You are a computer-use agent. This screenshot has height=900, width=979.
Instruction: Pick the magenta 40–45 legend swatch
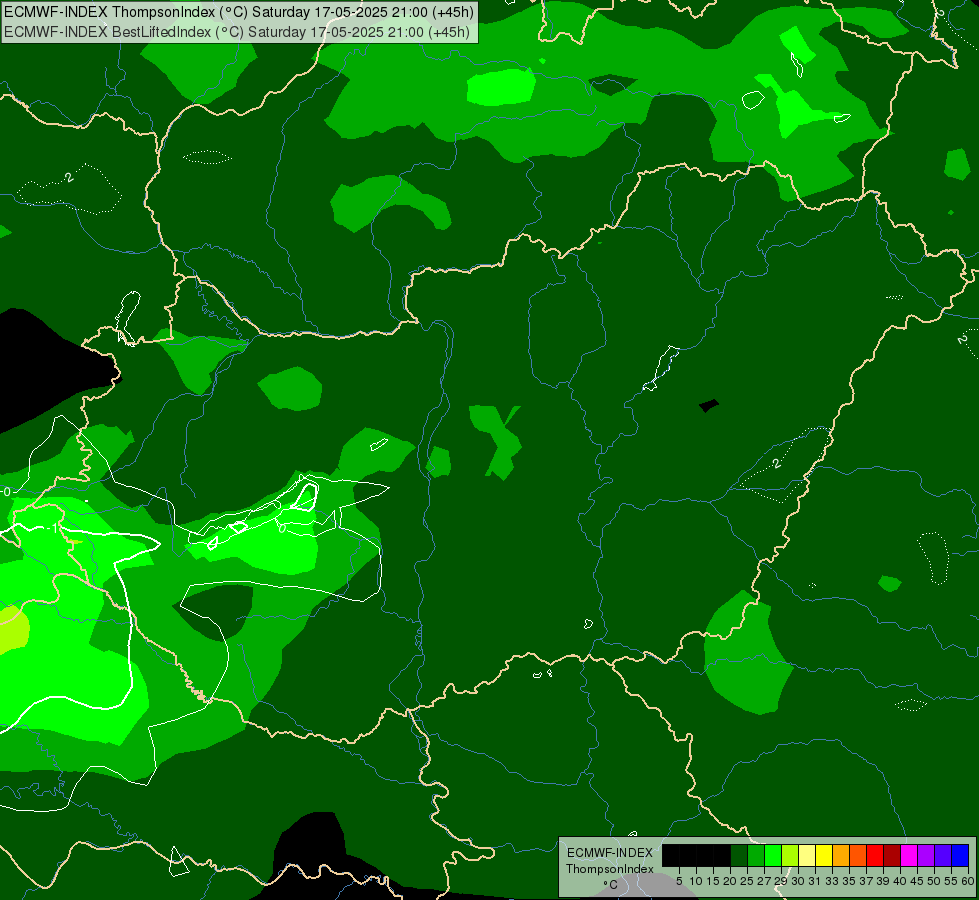pyautogui.click(x=908, y=855)
